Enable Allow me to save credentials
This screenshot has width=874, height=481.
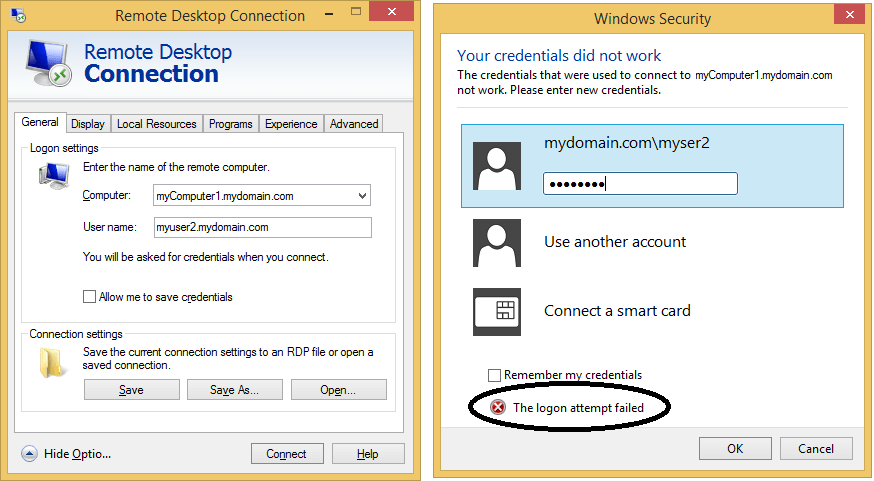pos(89,297)
